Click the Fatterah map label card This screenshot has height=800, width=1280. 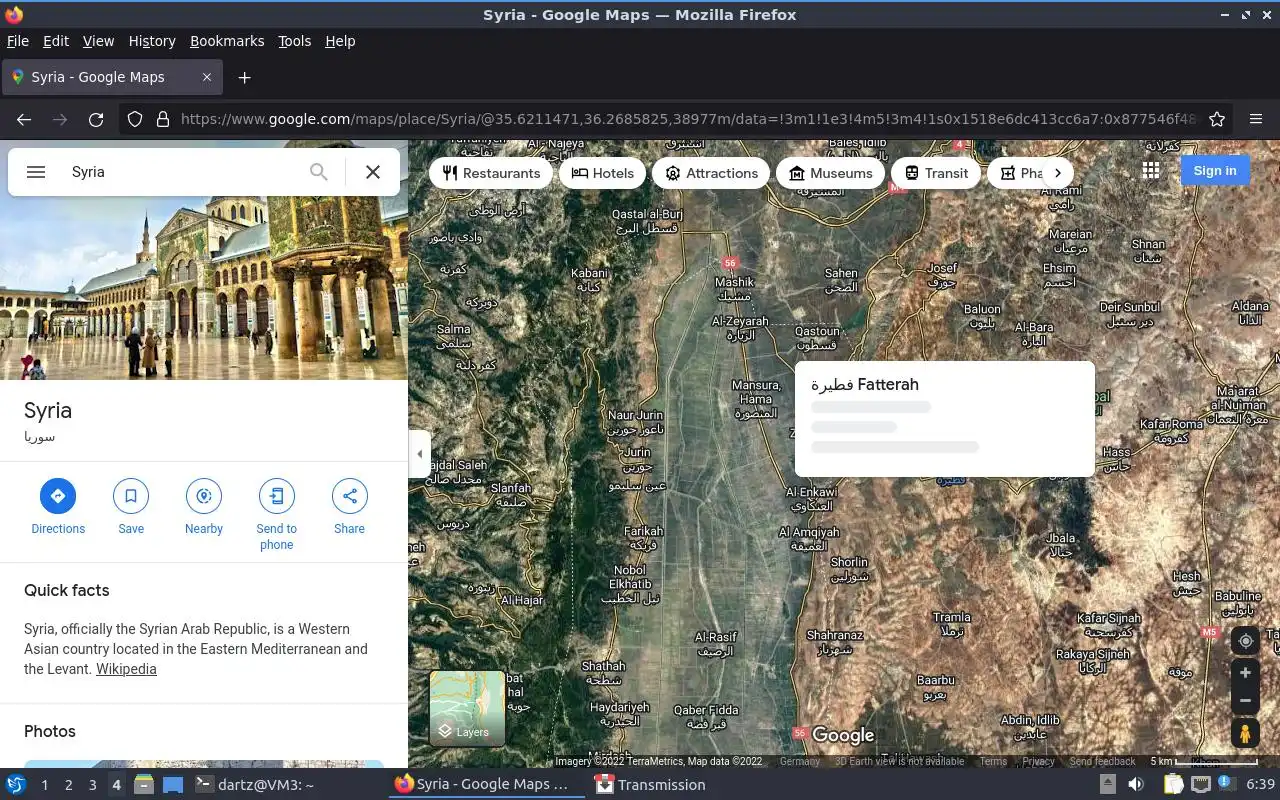pos(945,418)
